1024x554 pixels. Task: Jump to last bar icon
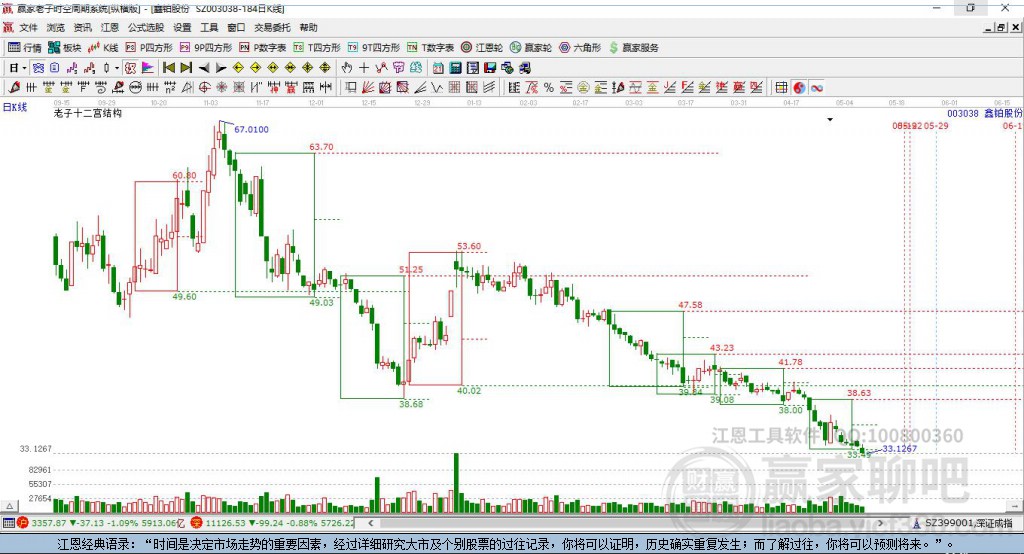point(186,68)
